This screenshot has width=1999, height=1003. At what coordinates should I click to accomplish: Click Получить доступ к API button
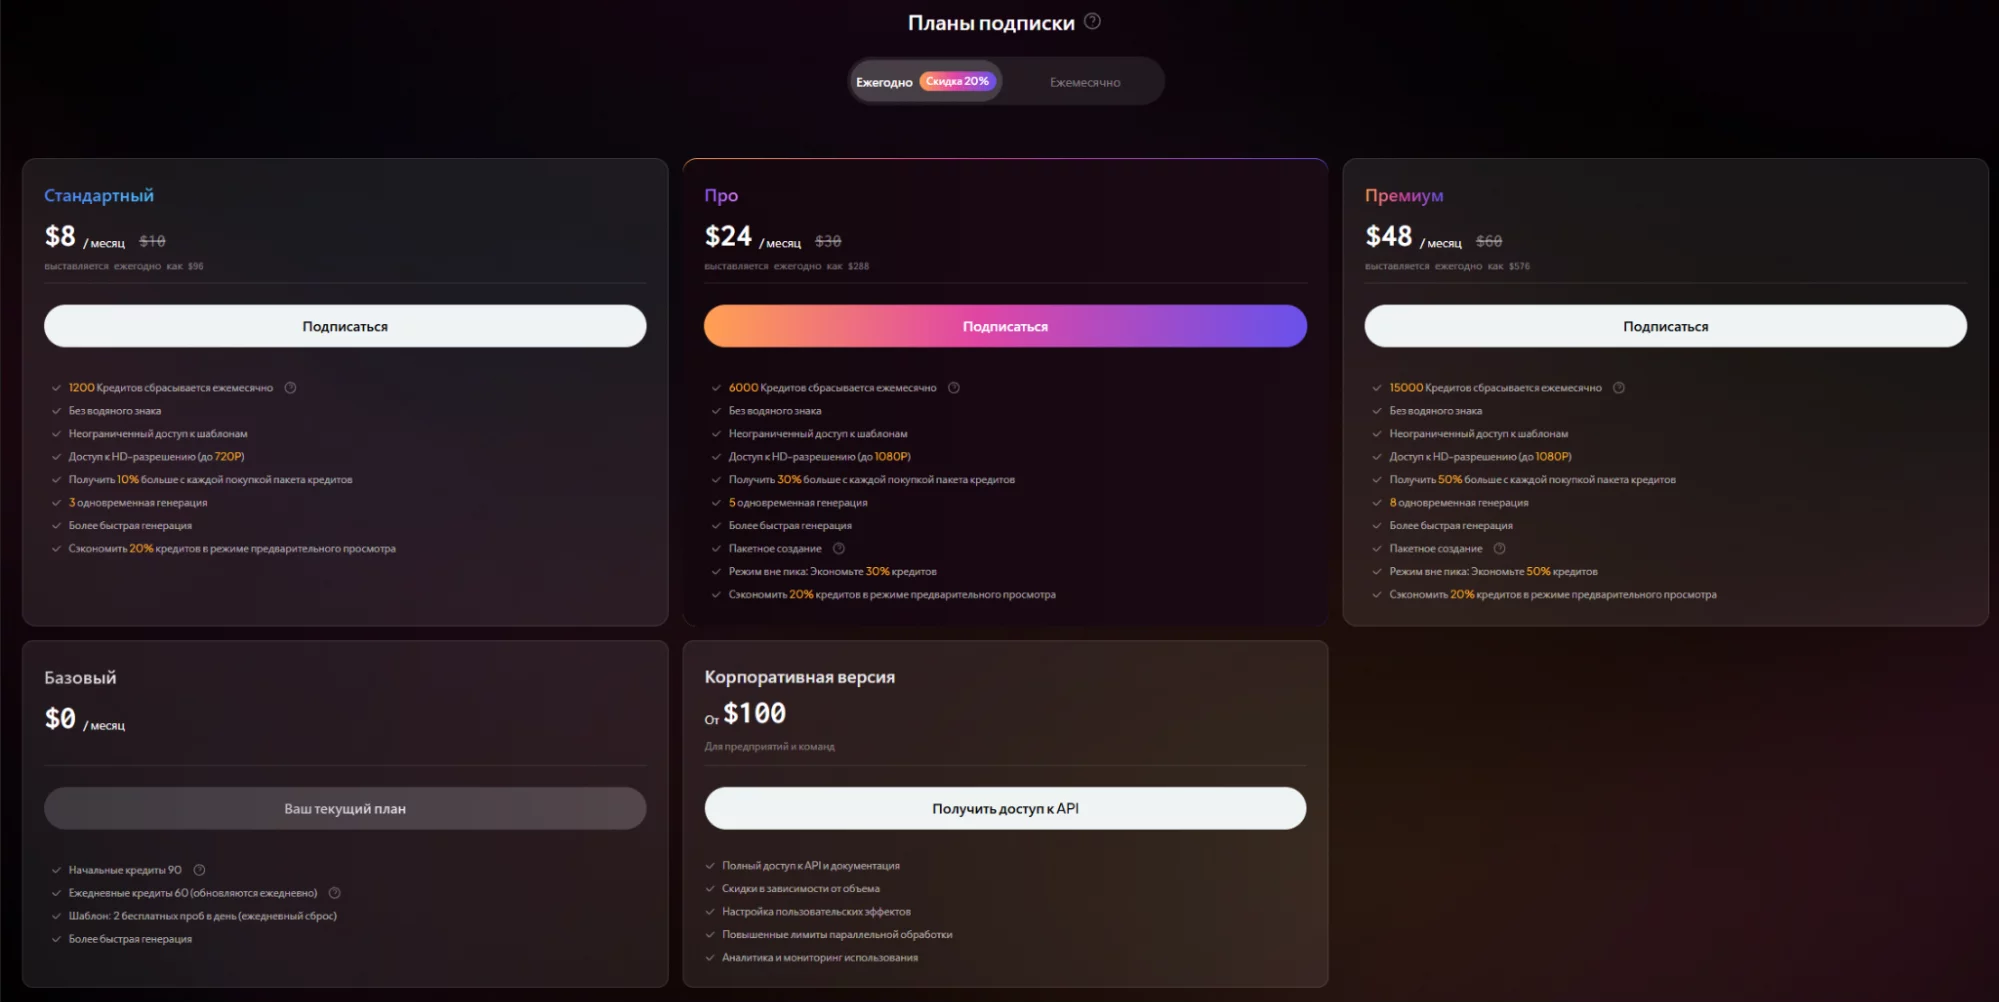click(x=1005, y=808)
